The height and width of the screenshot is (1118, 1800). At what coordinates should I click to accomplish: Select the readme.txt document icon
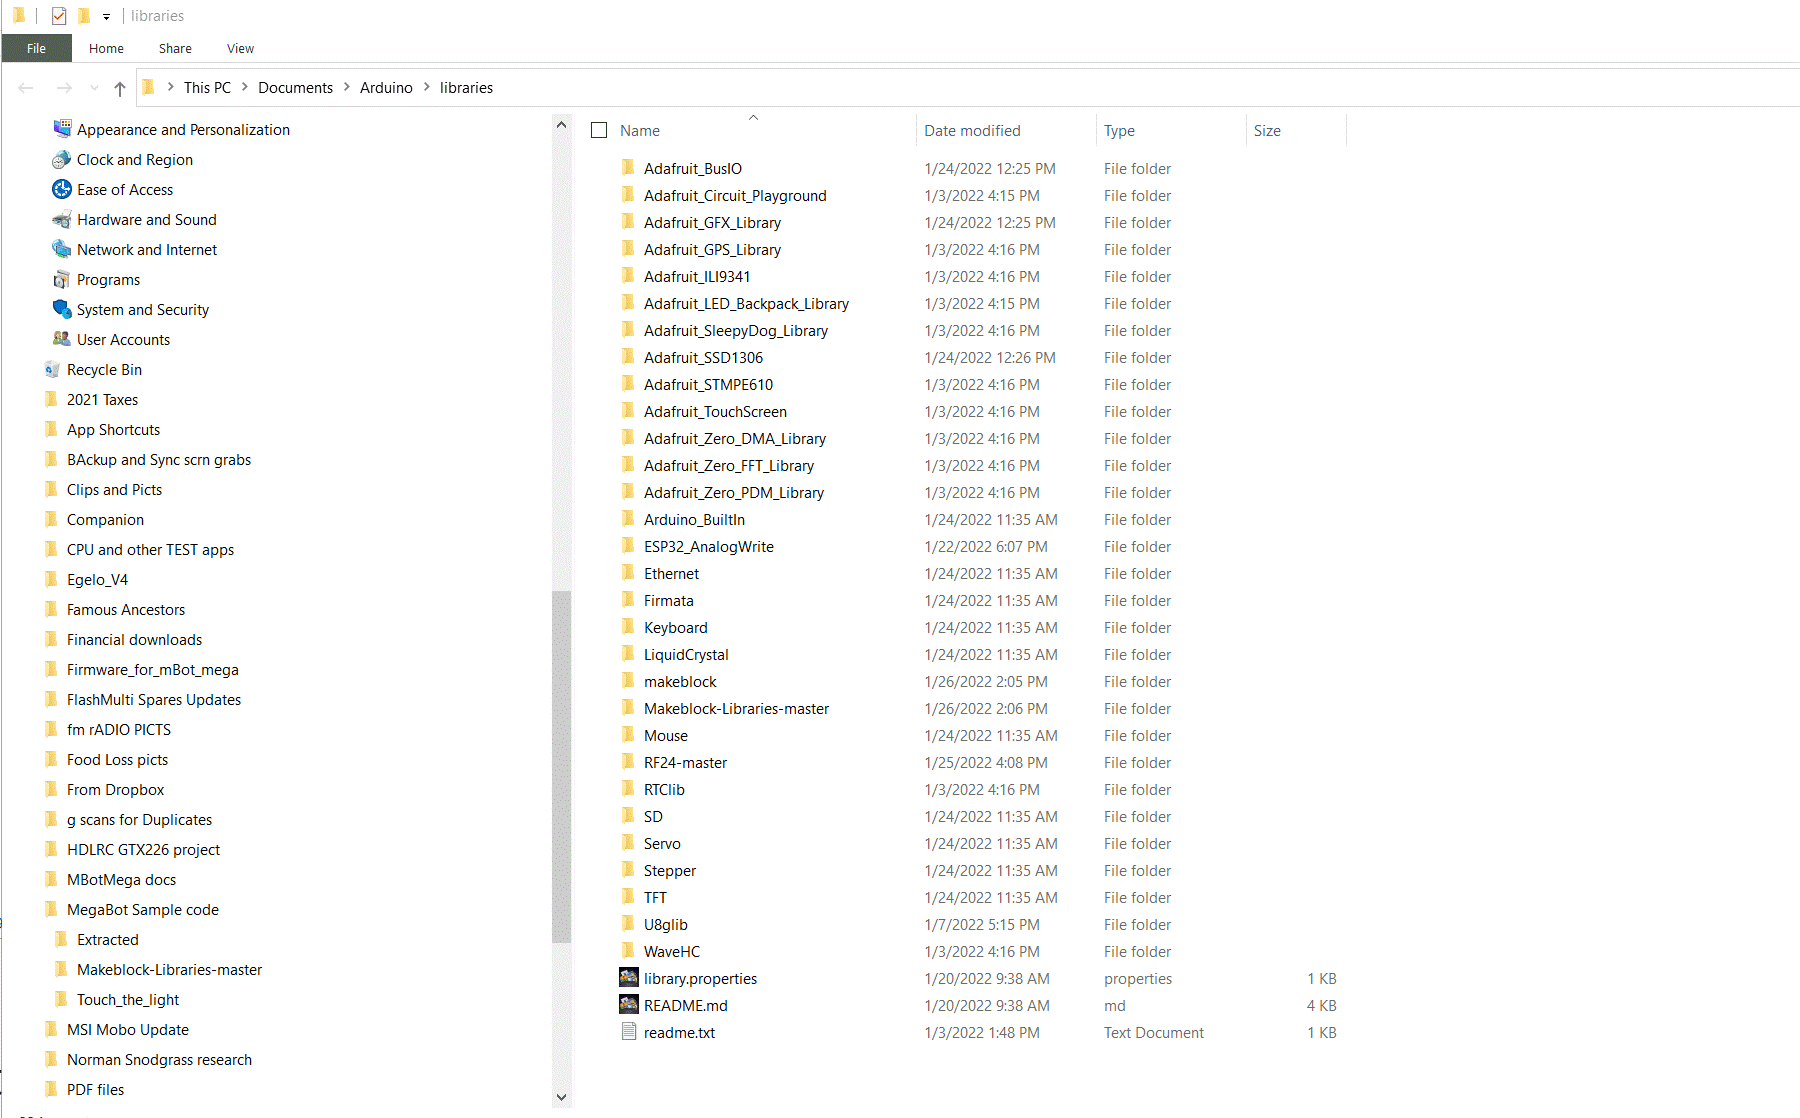click(628, 1032)
